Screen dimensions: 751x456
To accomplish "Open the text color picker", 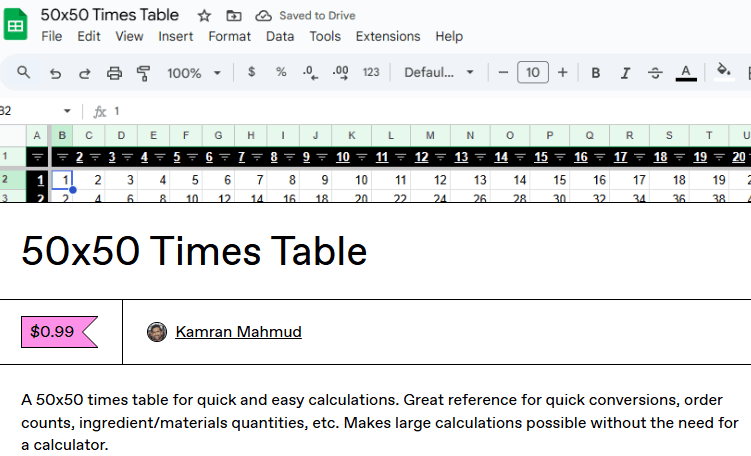I will pyautogui.click(x=685, y=73).
